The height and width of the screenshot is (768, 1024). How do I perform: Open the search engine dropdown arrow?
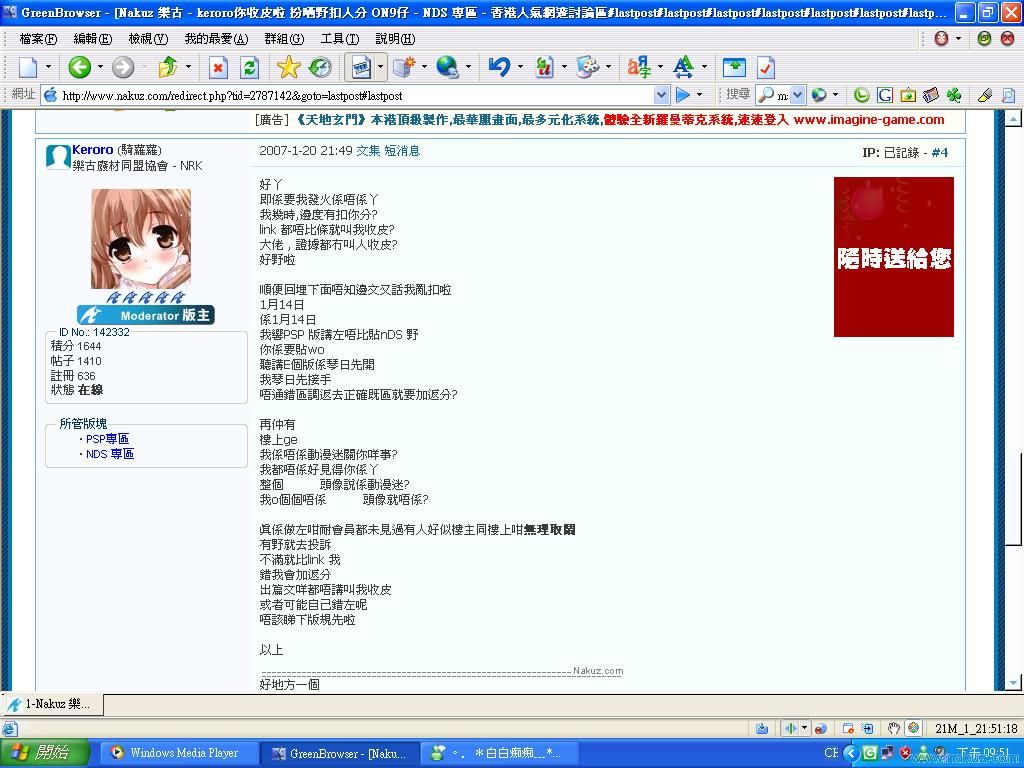point(798,95)
